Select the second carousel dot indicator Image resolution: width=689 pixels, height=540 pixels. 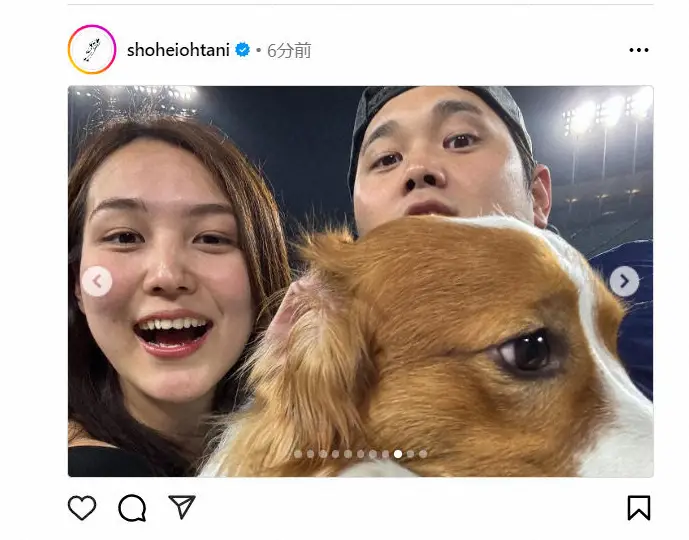[311, 454]
